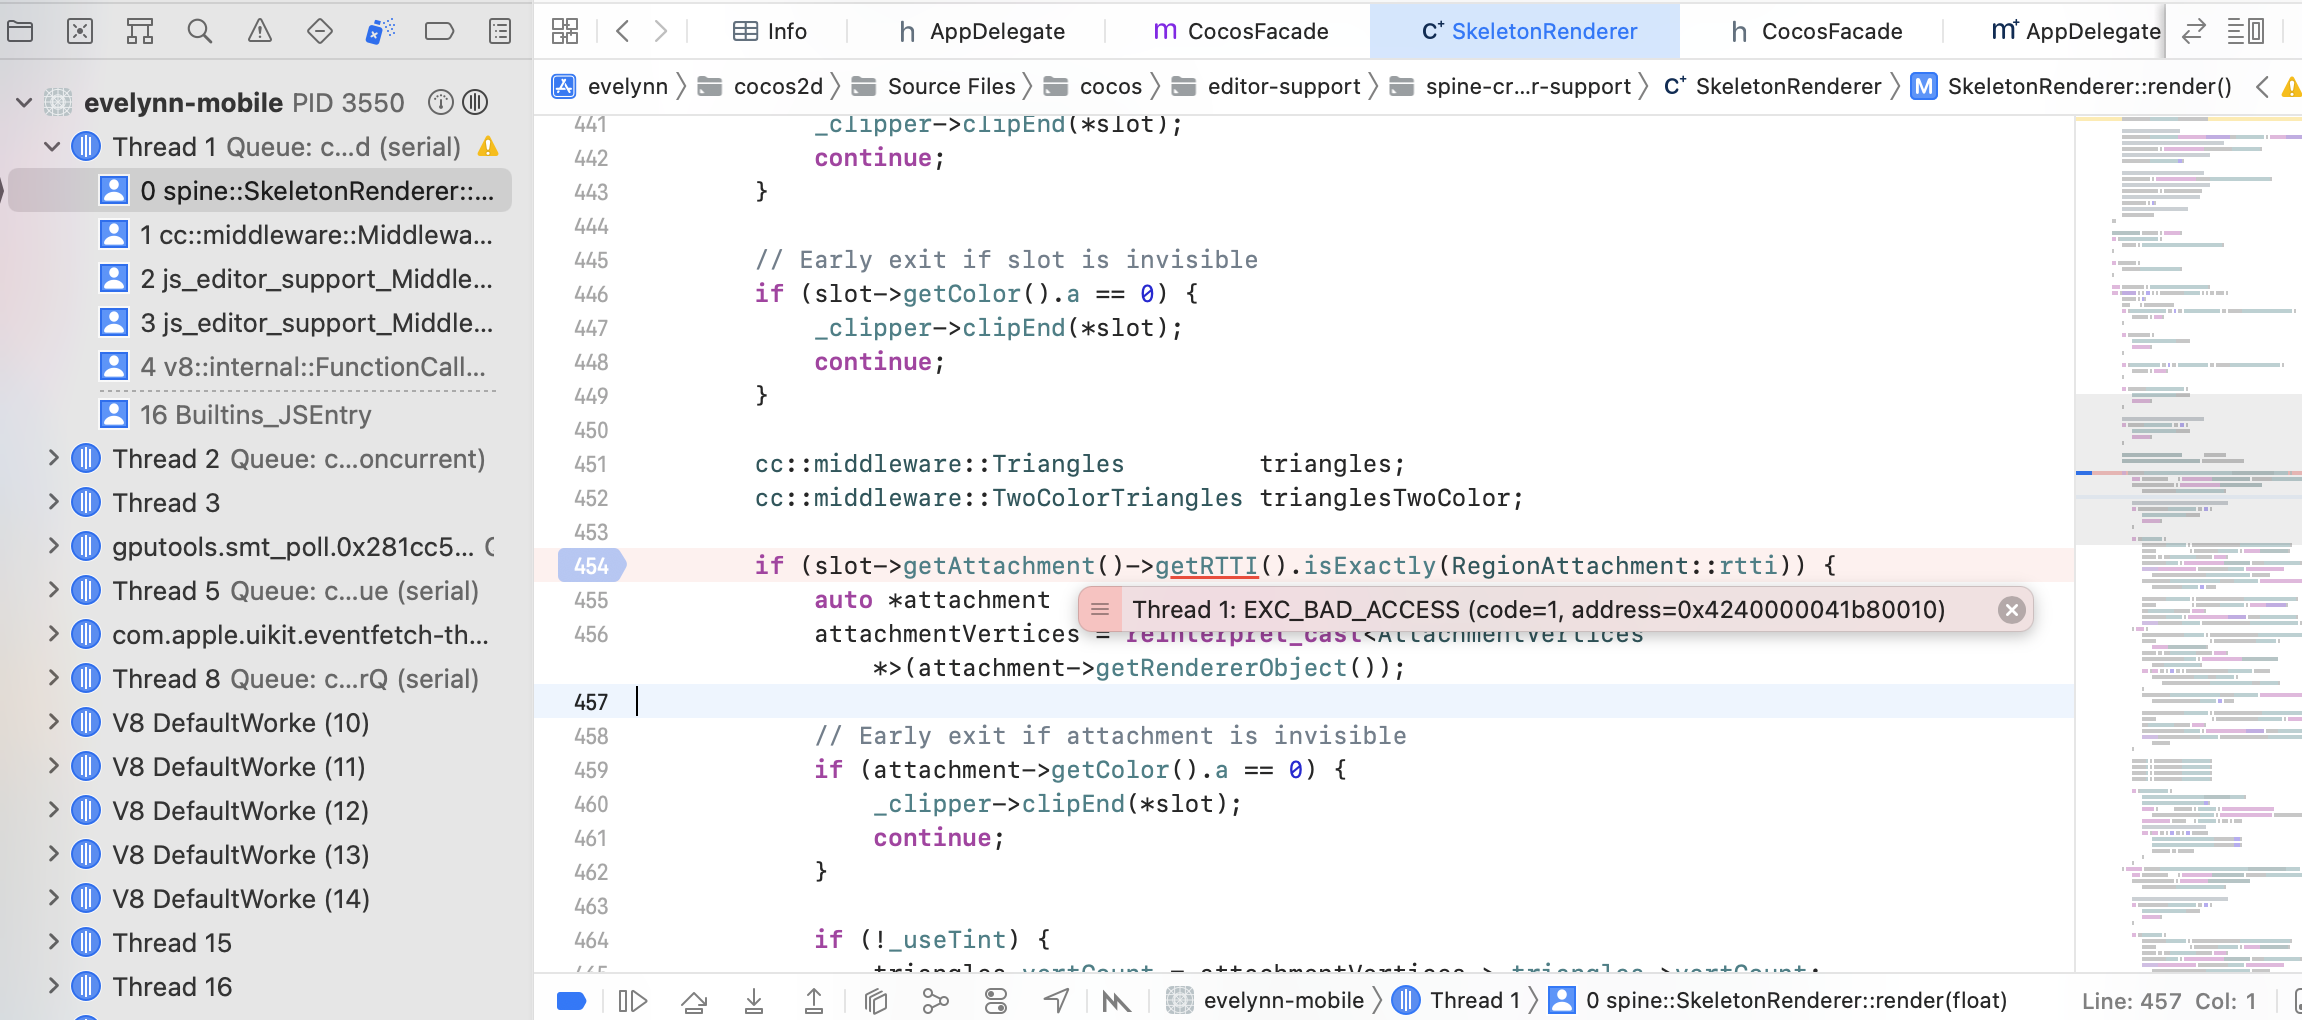This screenshot has height=1020, width=2302.
Task: Click the error annotation list icon
Action: click(x=1100, y=610)
